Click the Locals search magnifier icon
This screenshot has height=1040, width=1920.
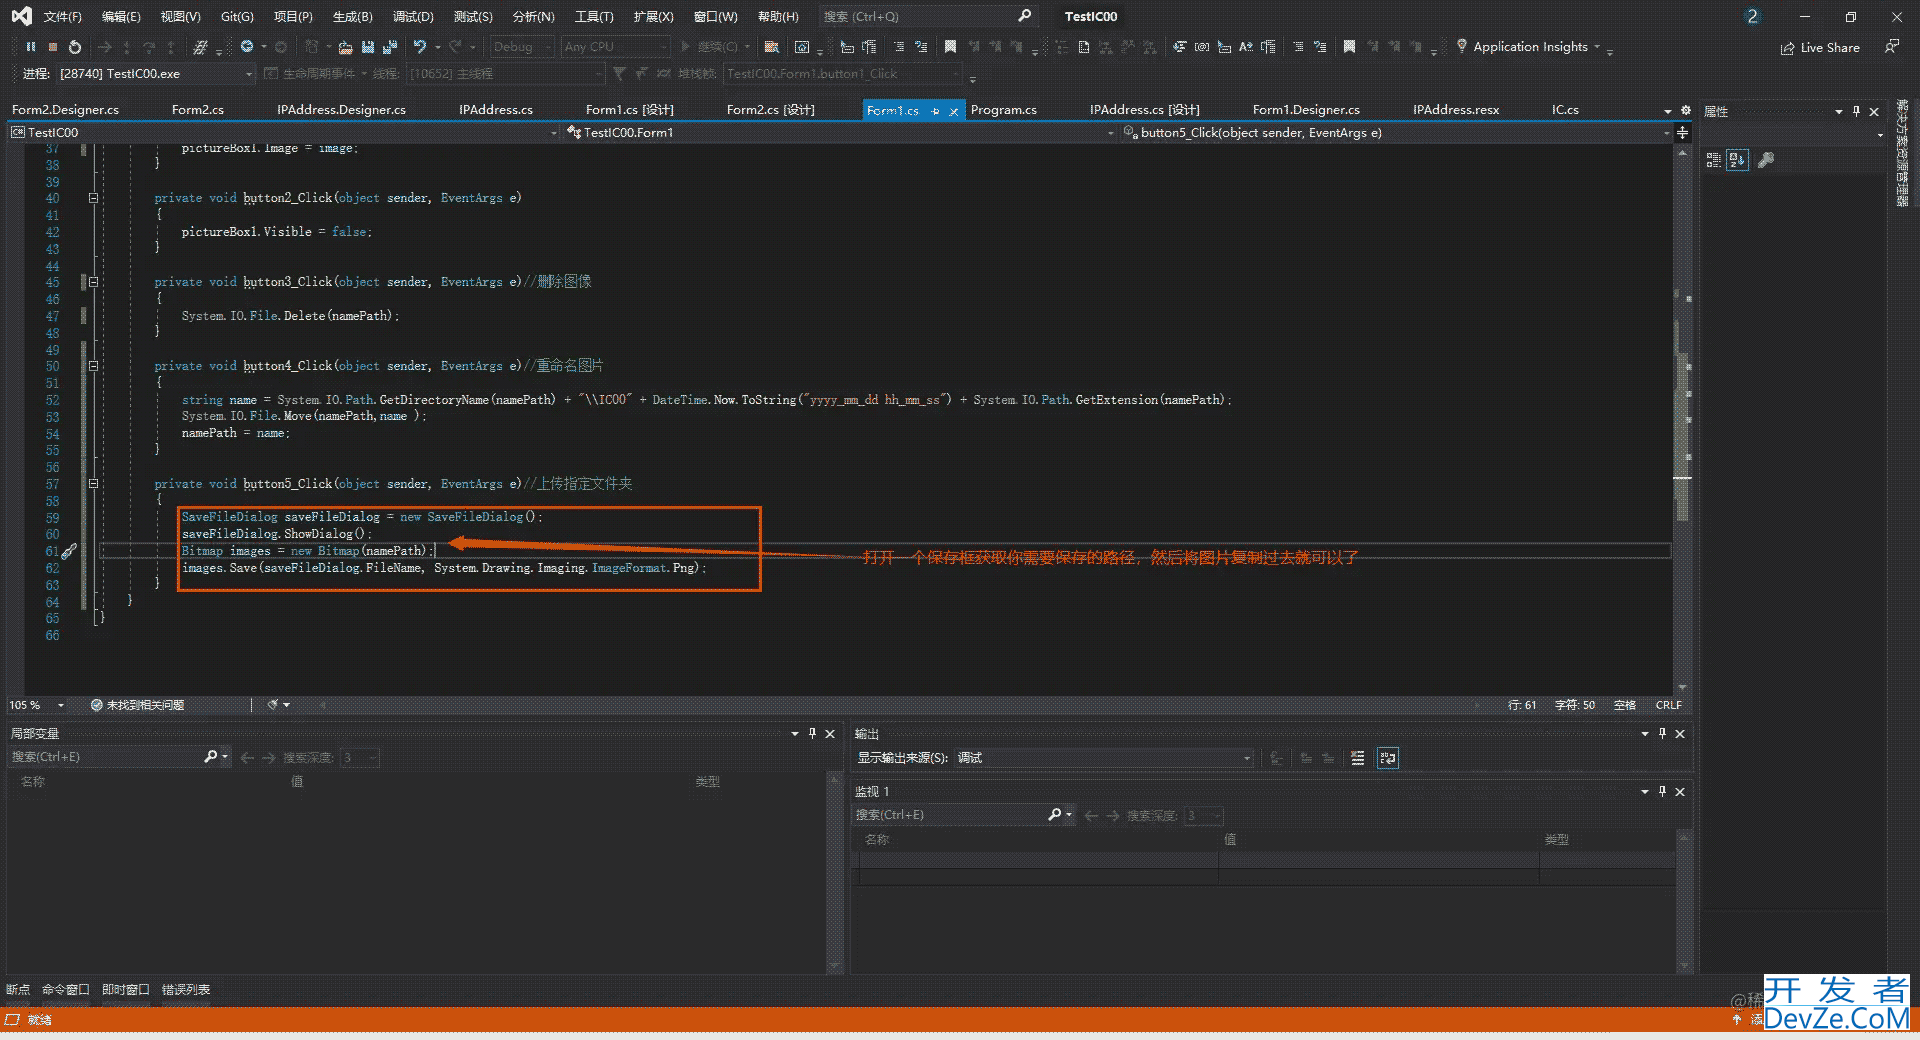pos(210,757)
